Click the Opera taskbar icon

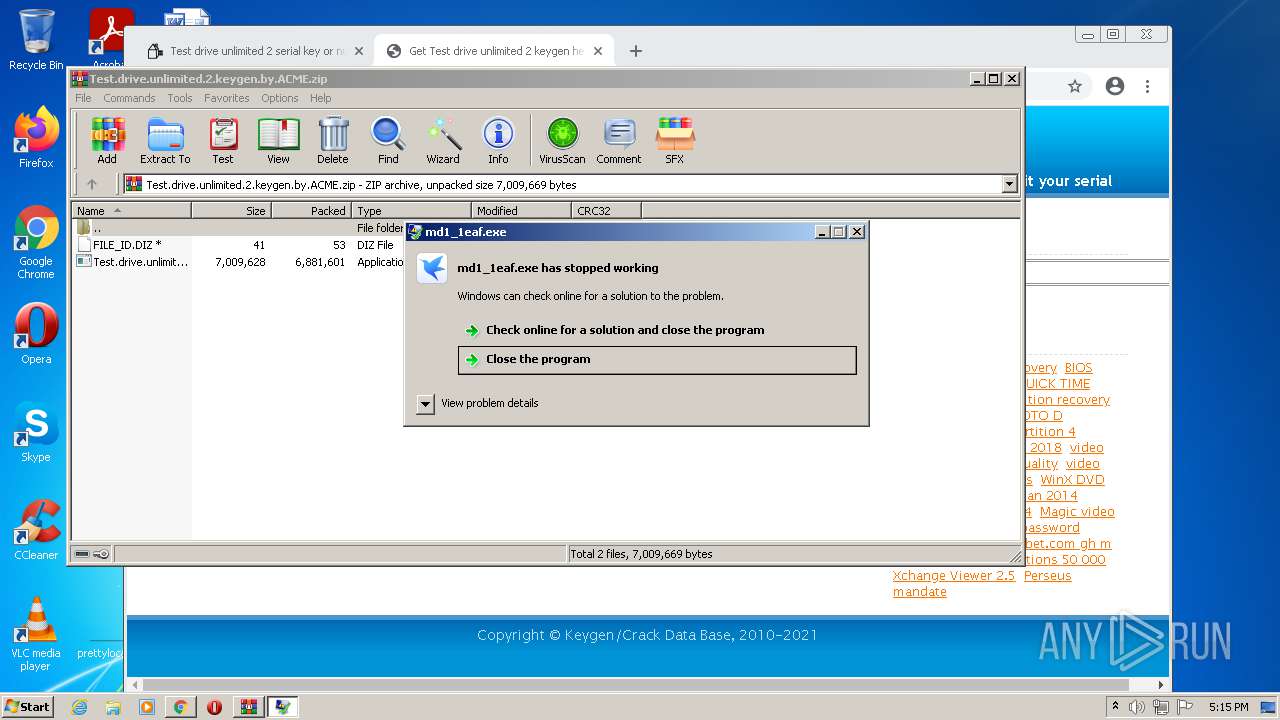[214, 707]
